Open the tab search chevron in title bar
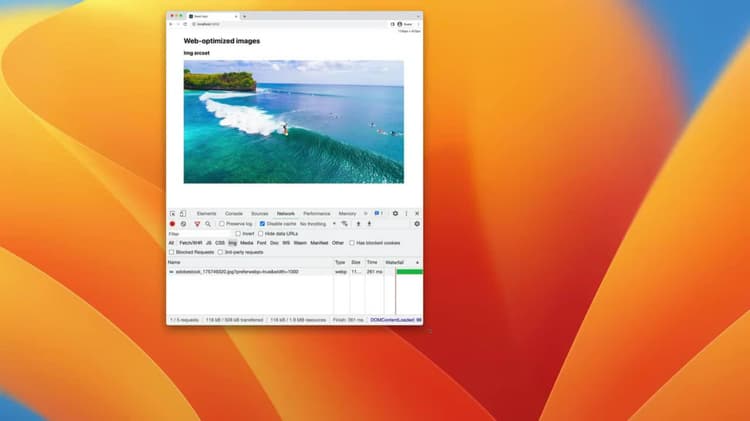750x421 pixels. tap(418, 16)
